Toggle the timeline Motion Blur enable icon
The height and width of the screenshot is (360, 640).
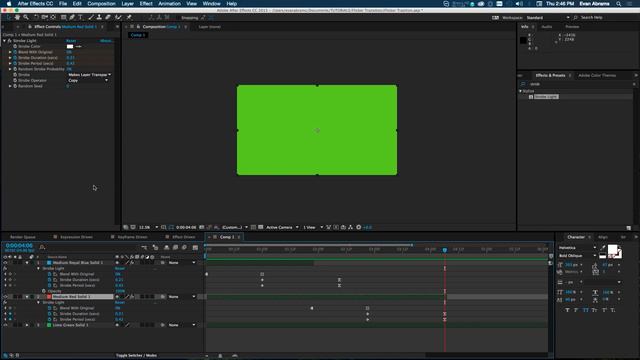coord(184,247)
